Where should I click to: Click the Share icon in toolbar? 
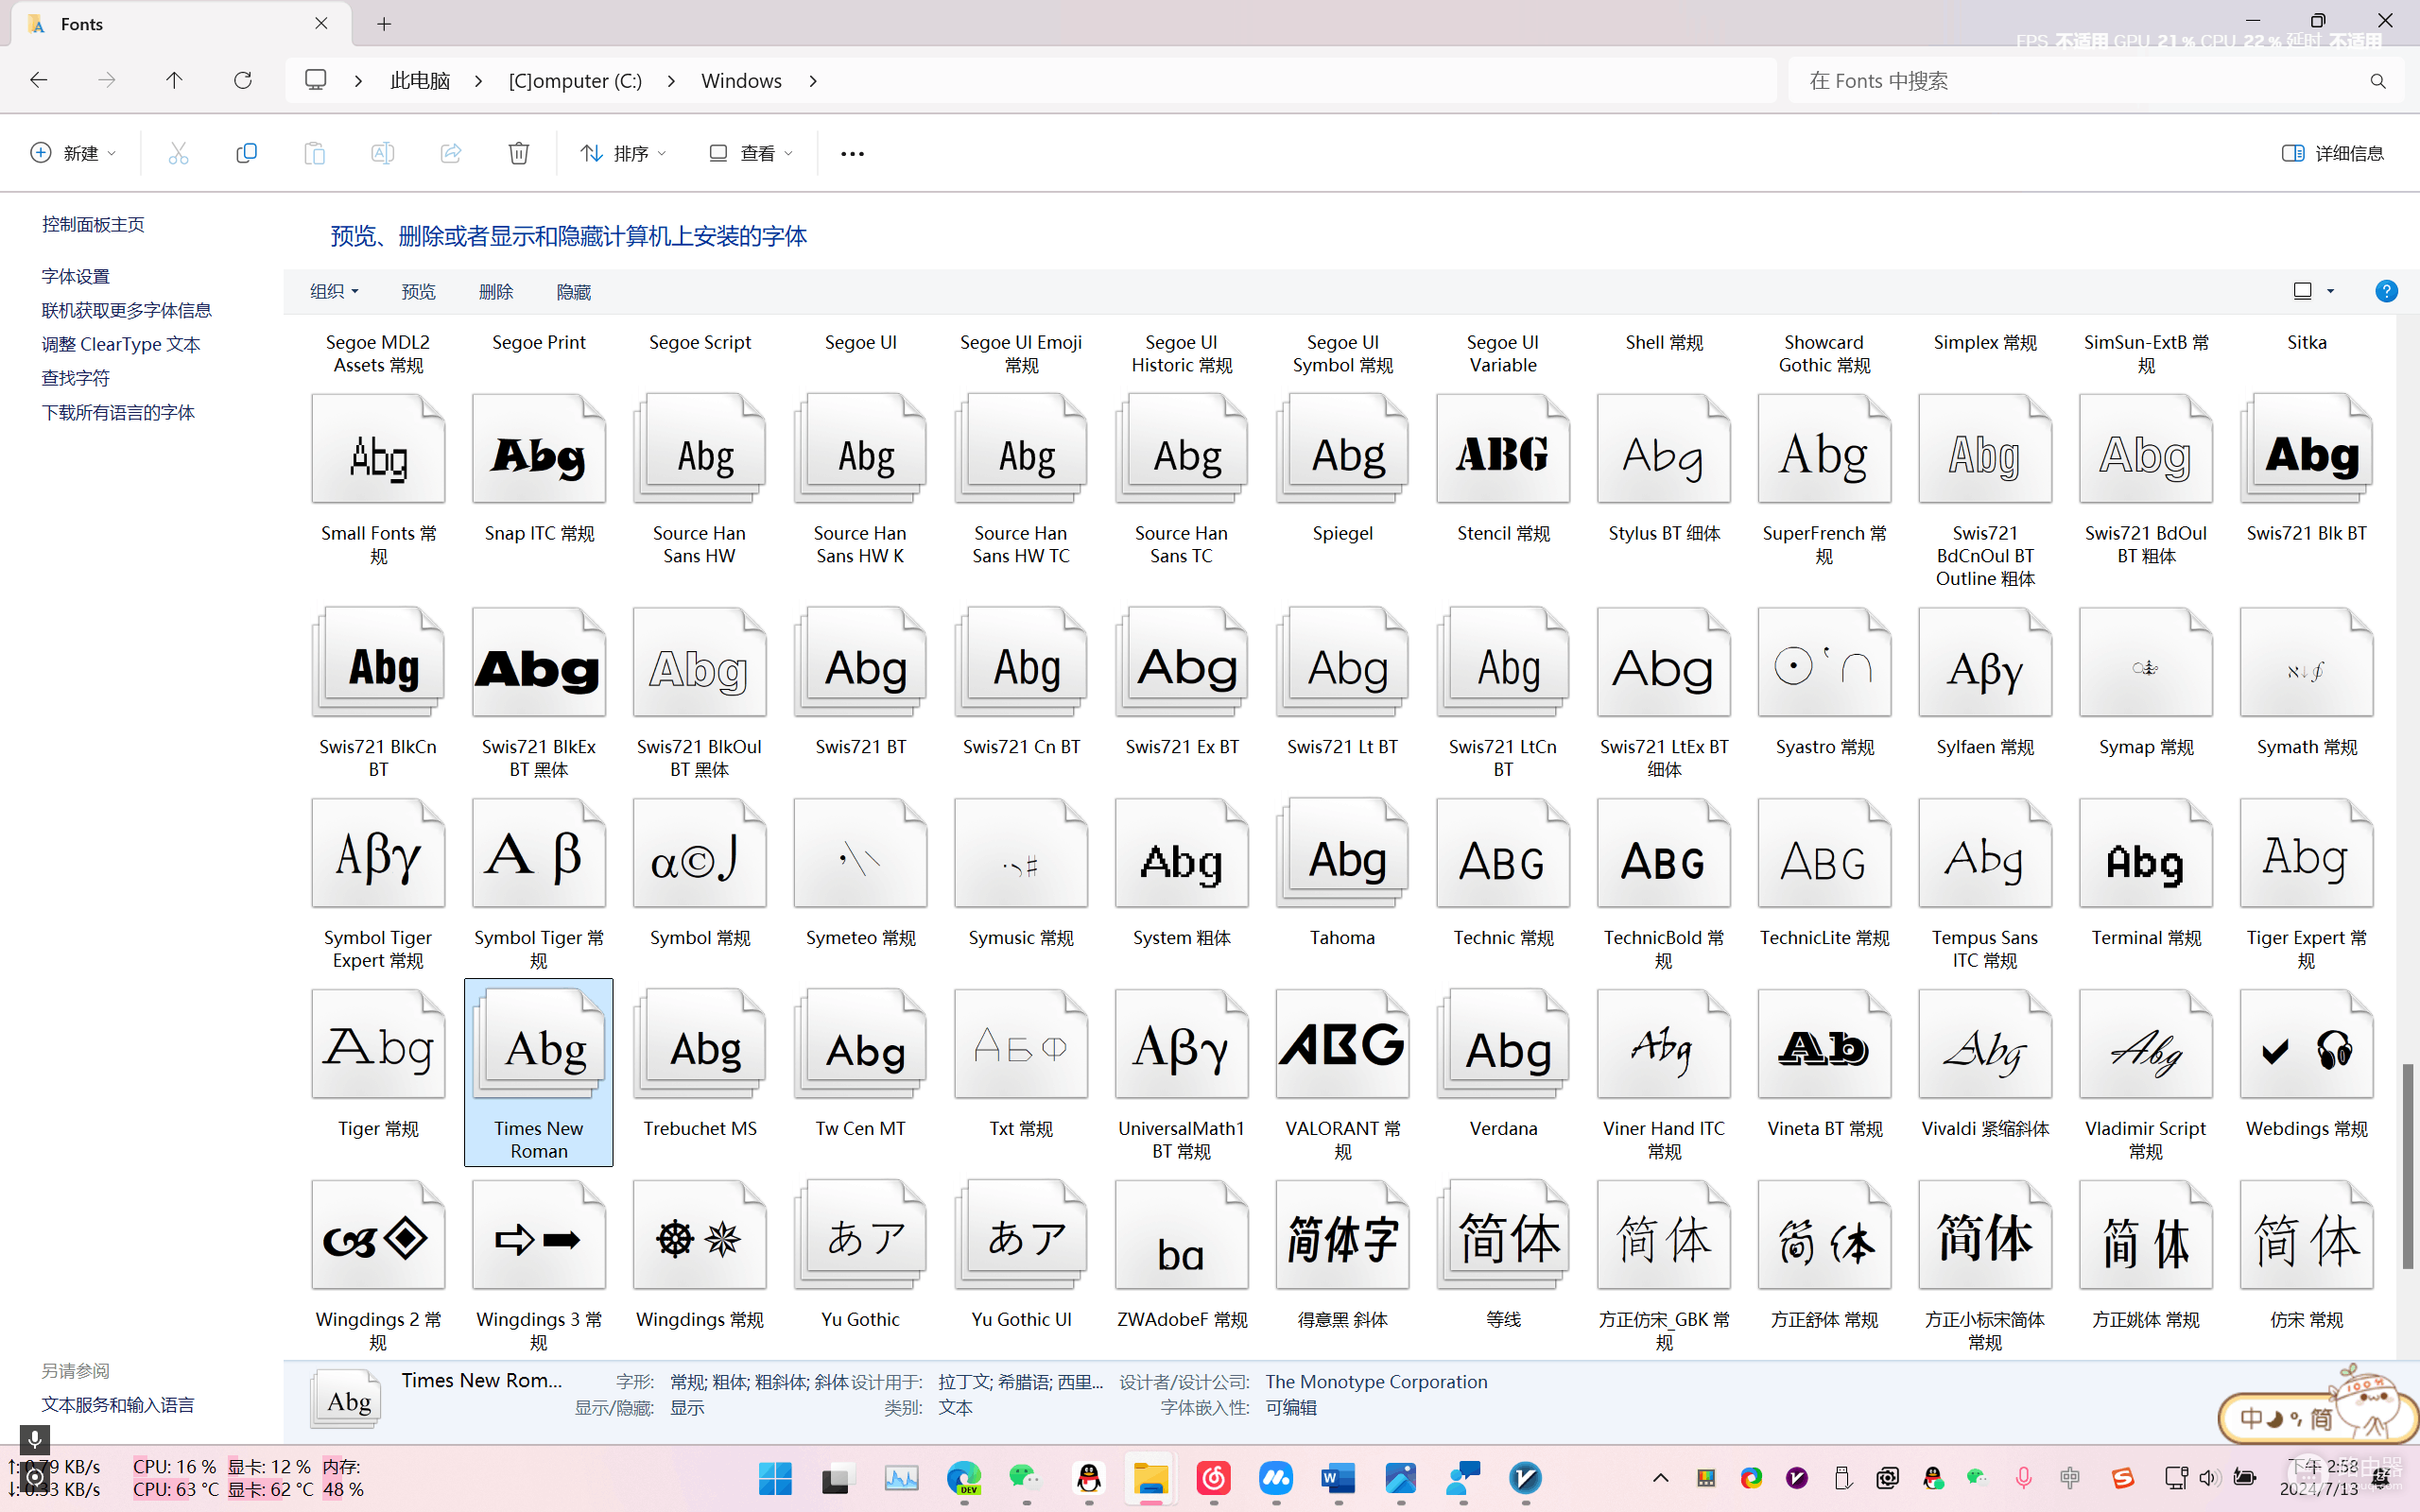pyautogui.click(x=450, y=153)
